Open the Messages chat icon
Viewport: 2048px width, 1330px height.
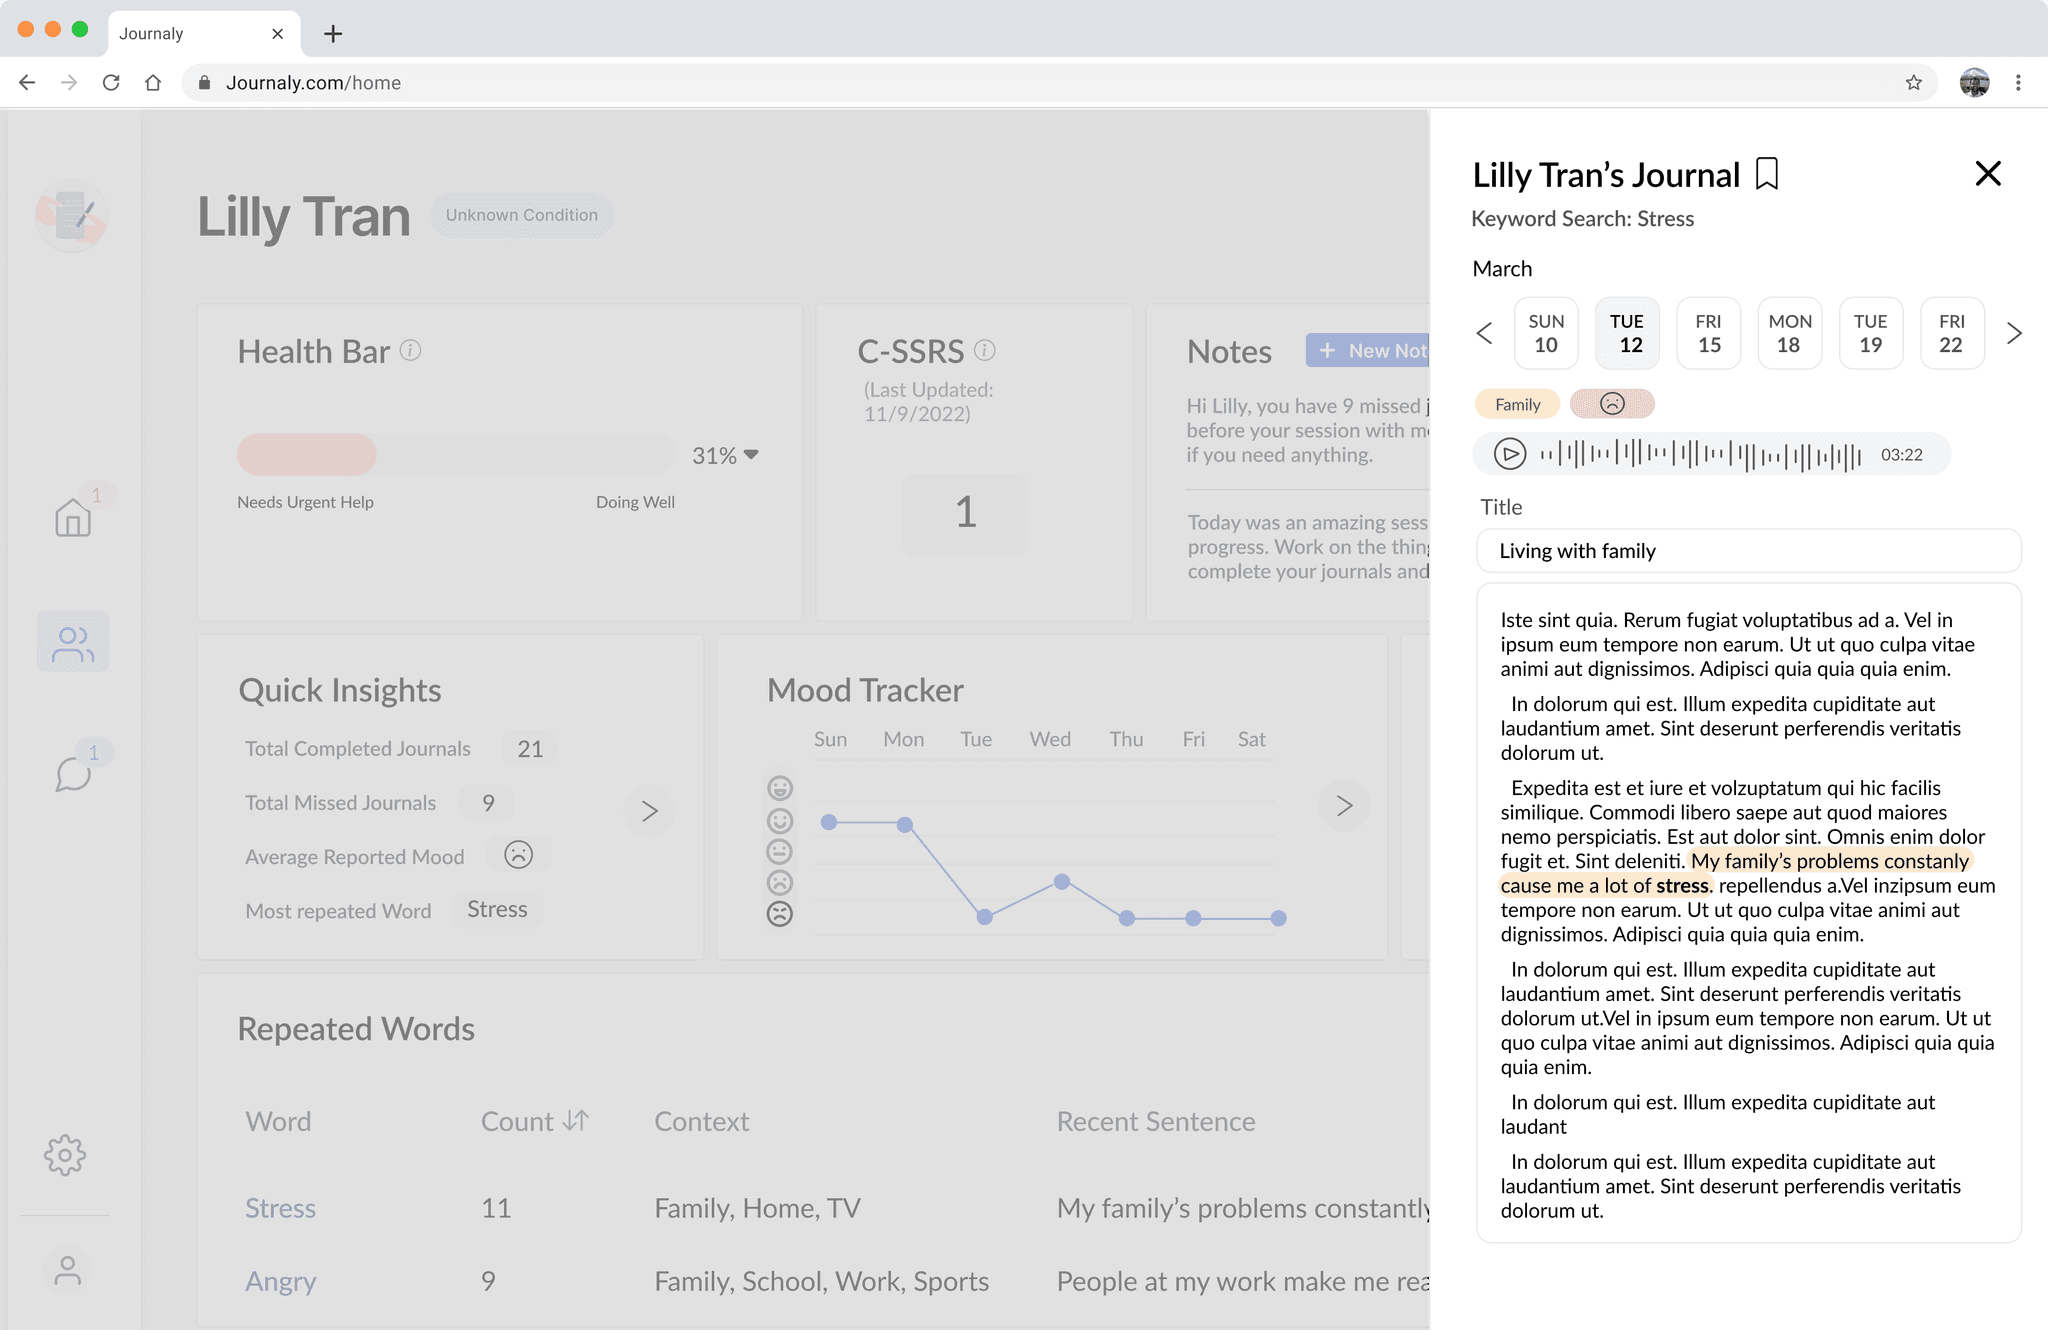click(x=73, y=774)
